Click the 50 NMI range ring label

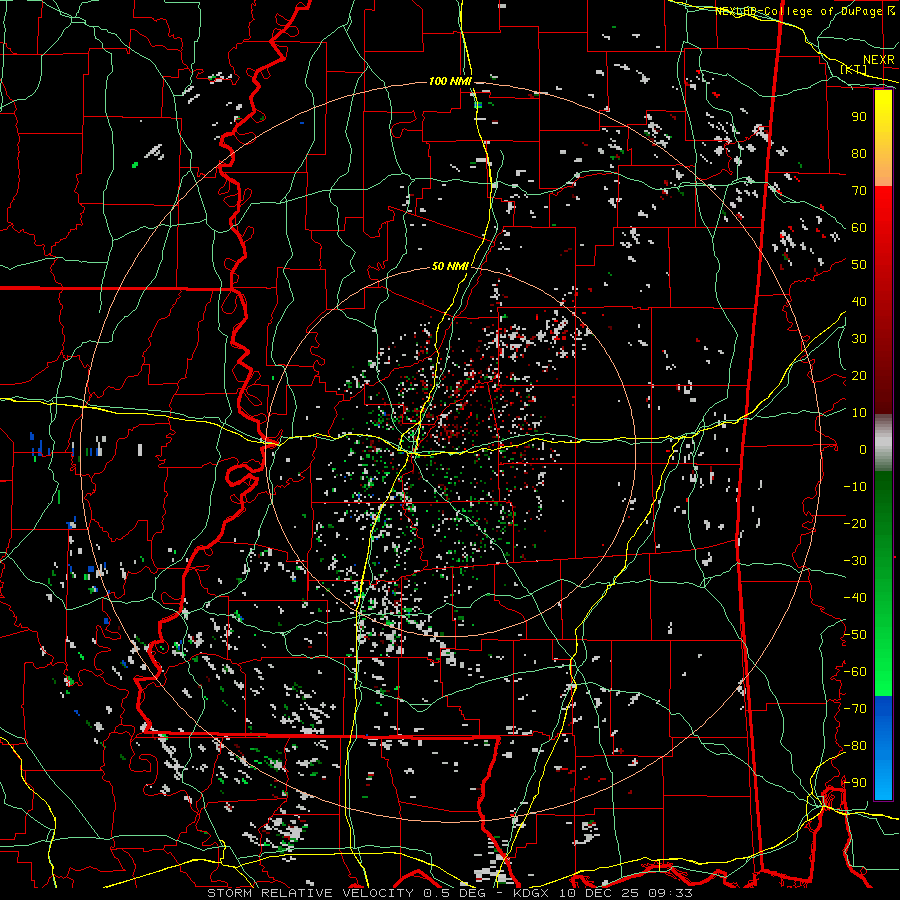450,266
